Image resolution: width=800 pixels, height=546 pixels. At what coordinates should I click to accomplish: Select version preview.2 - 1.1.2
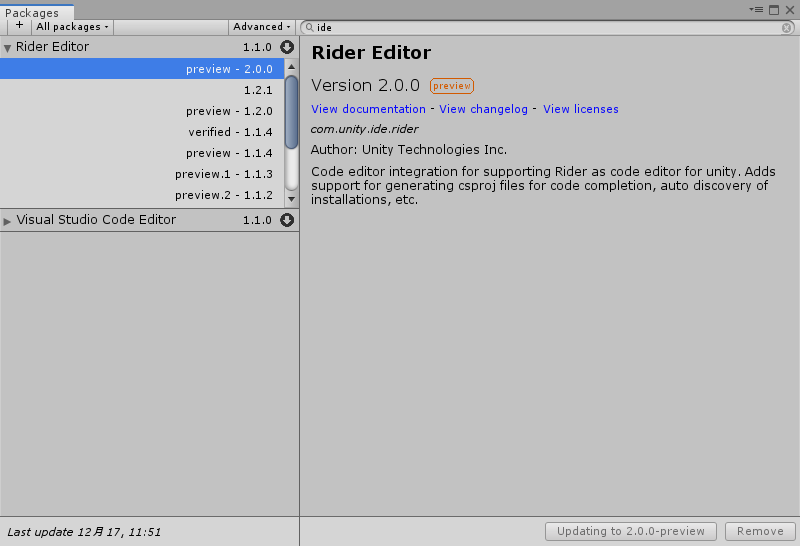pyautogui.click(x=142, y=195)
